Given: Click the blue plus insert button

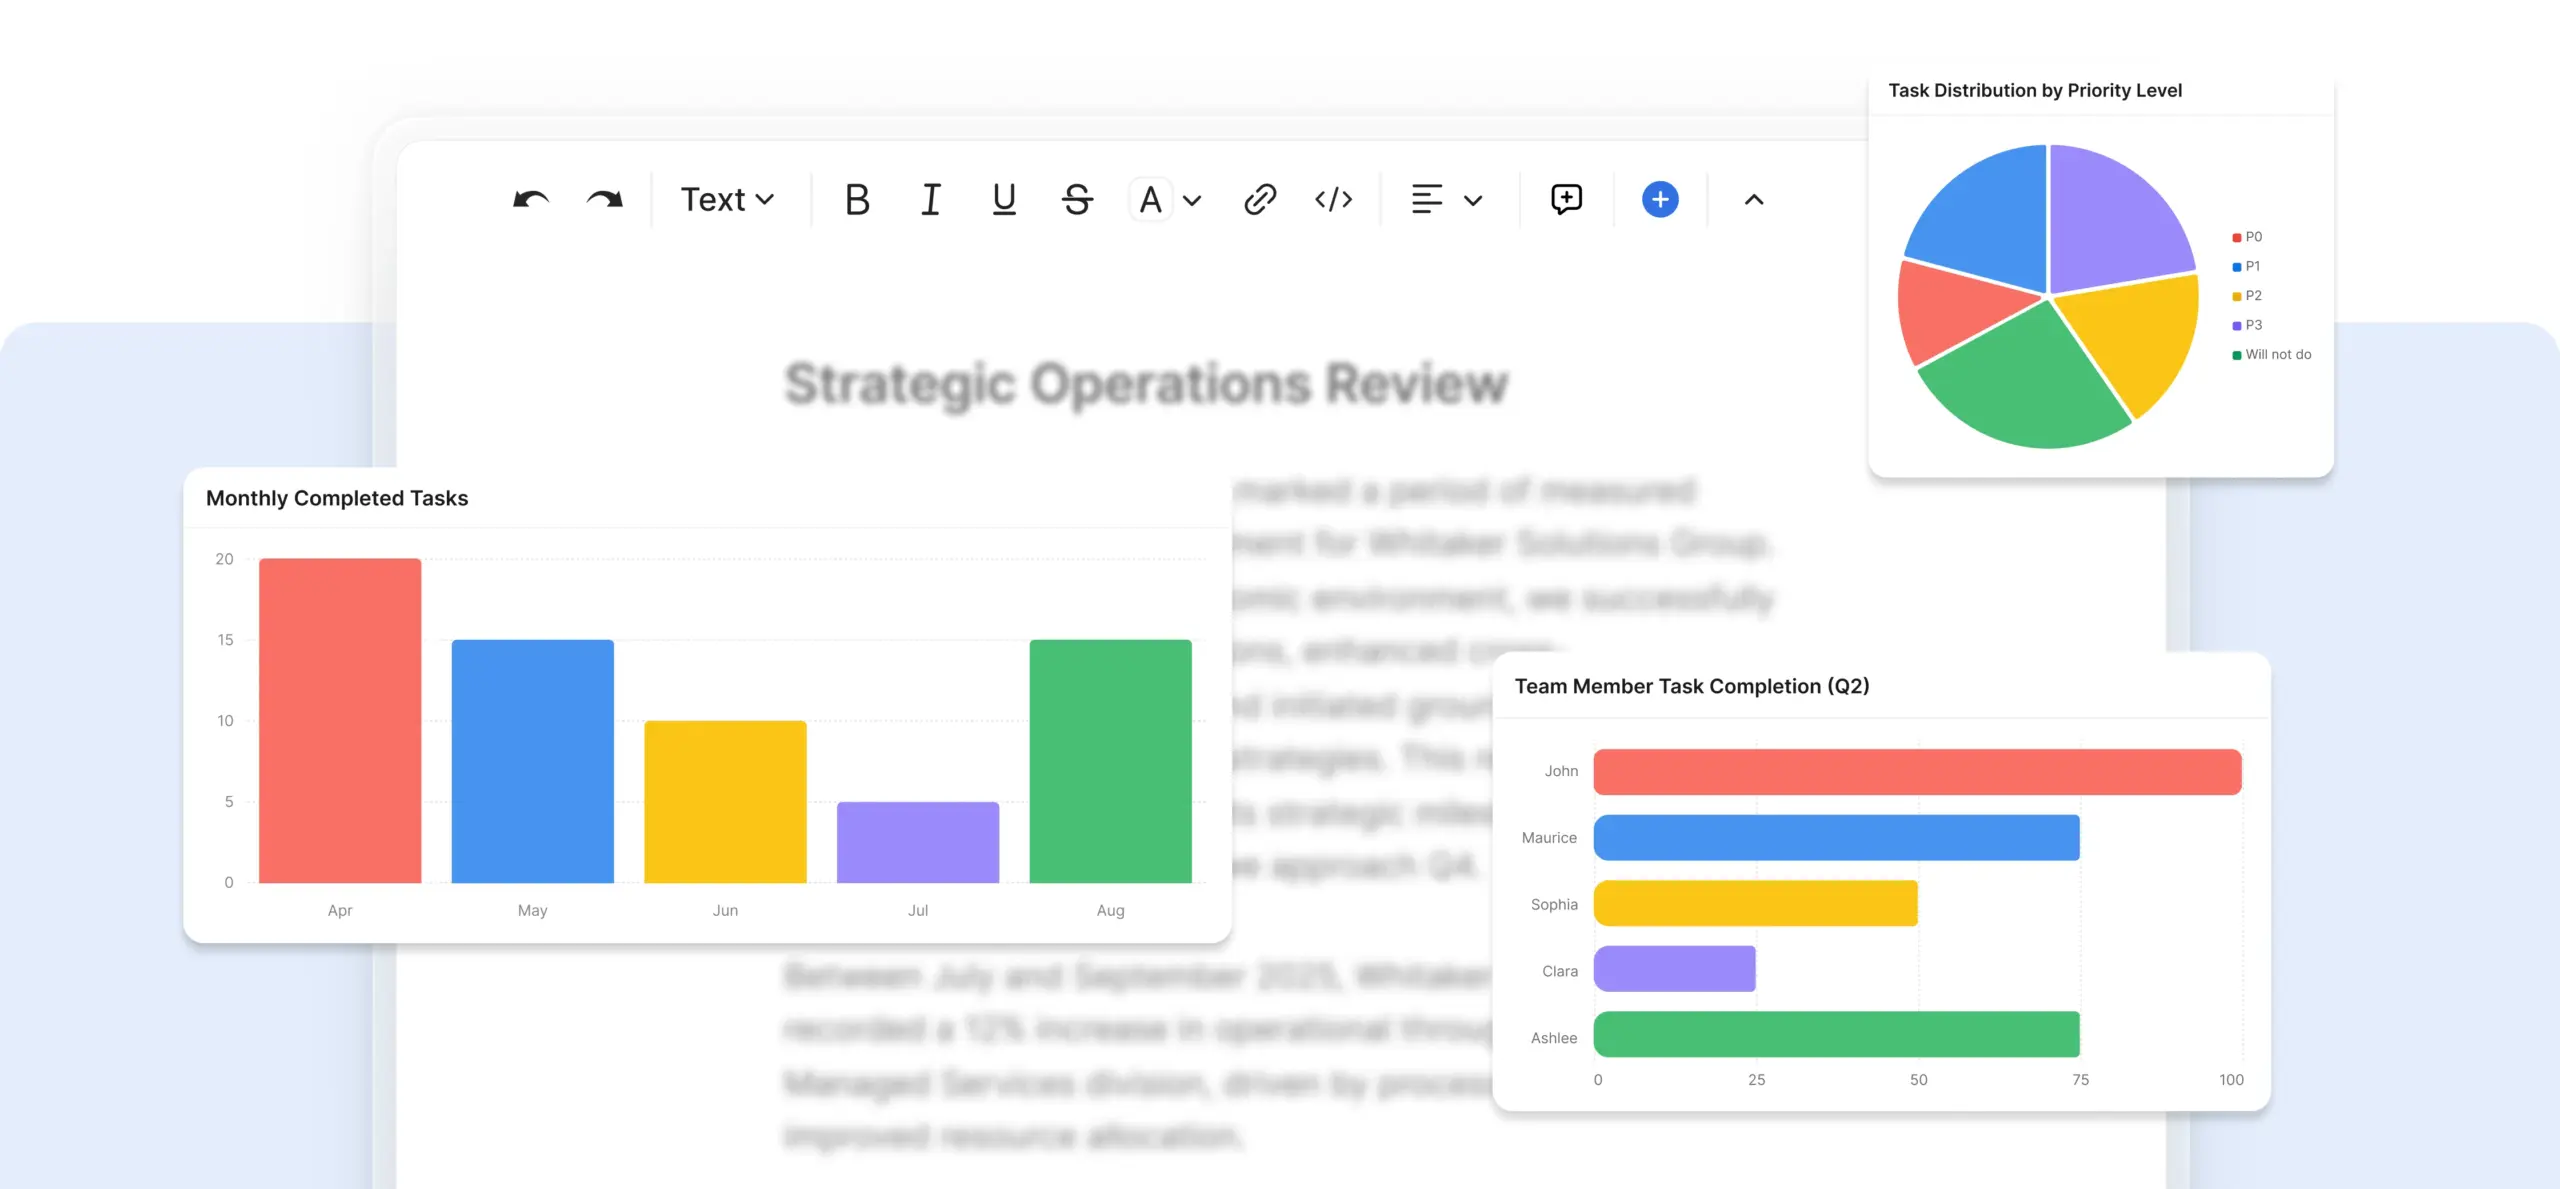Looking at the screenshot, I should click(1660, 200).
